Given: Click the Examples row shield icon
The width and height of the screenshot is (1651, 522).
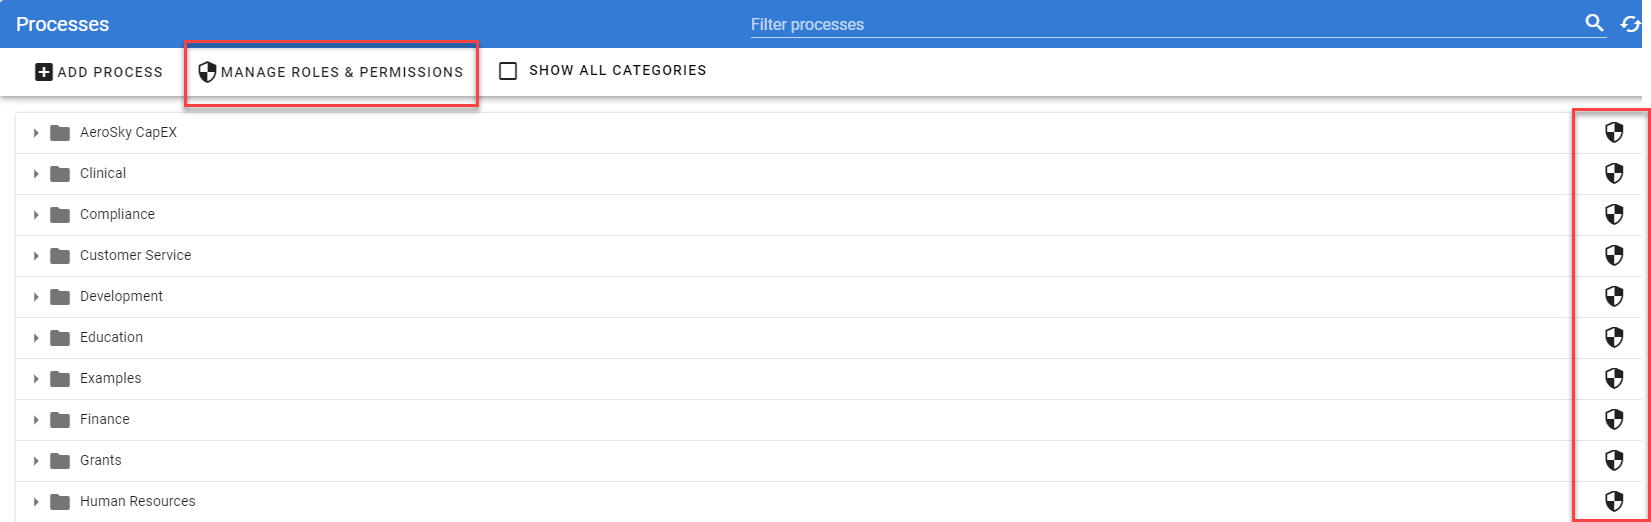Looking at the screenshot, I should (1614, 379).
